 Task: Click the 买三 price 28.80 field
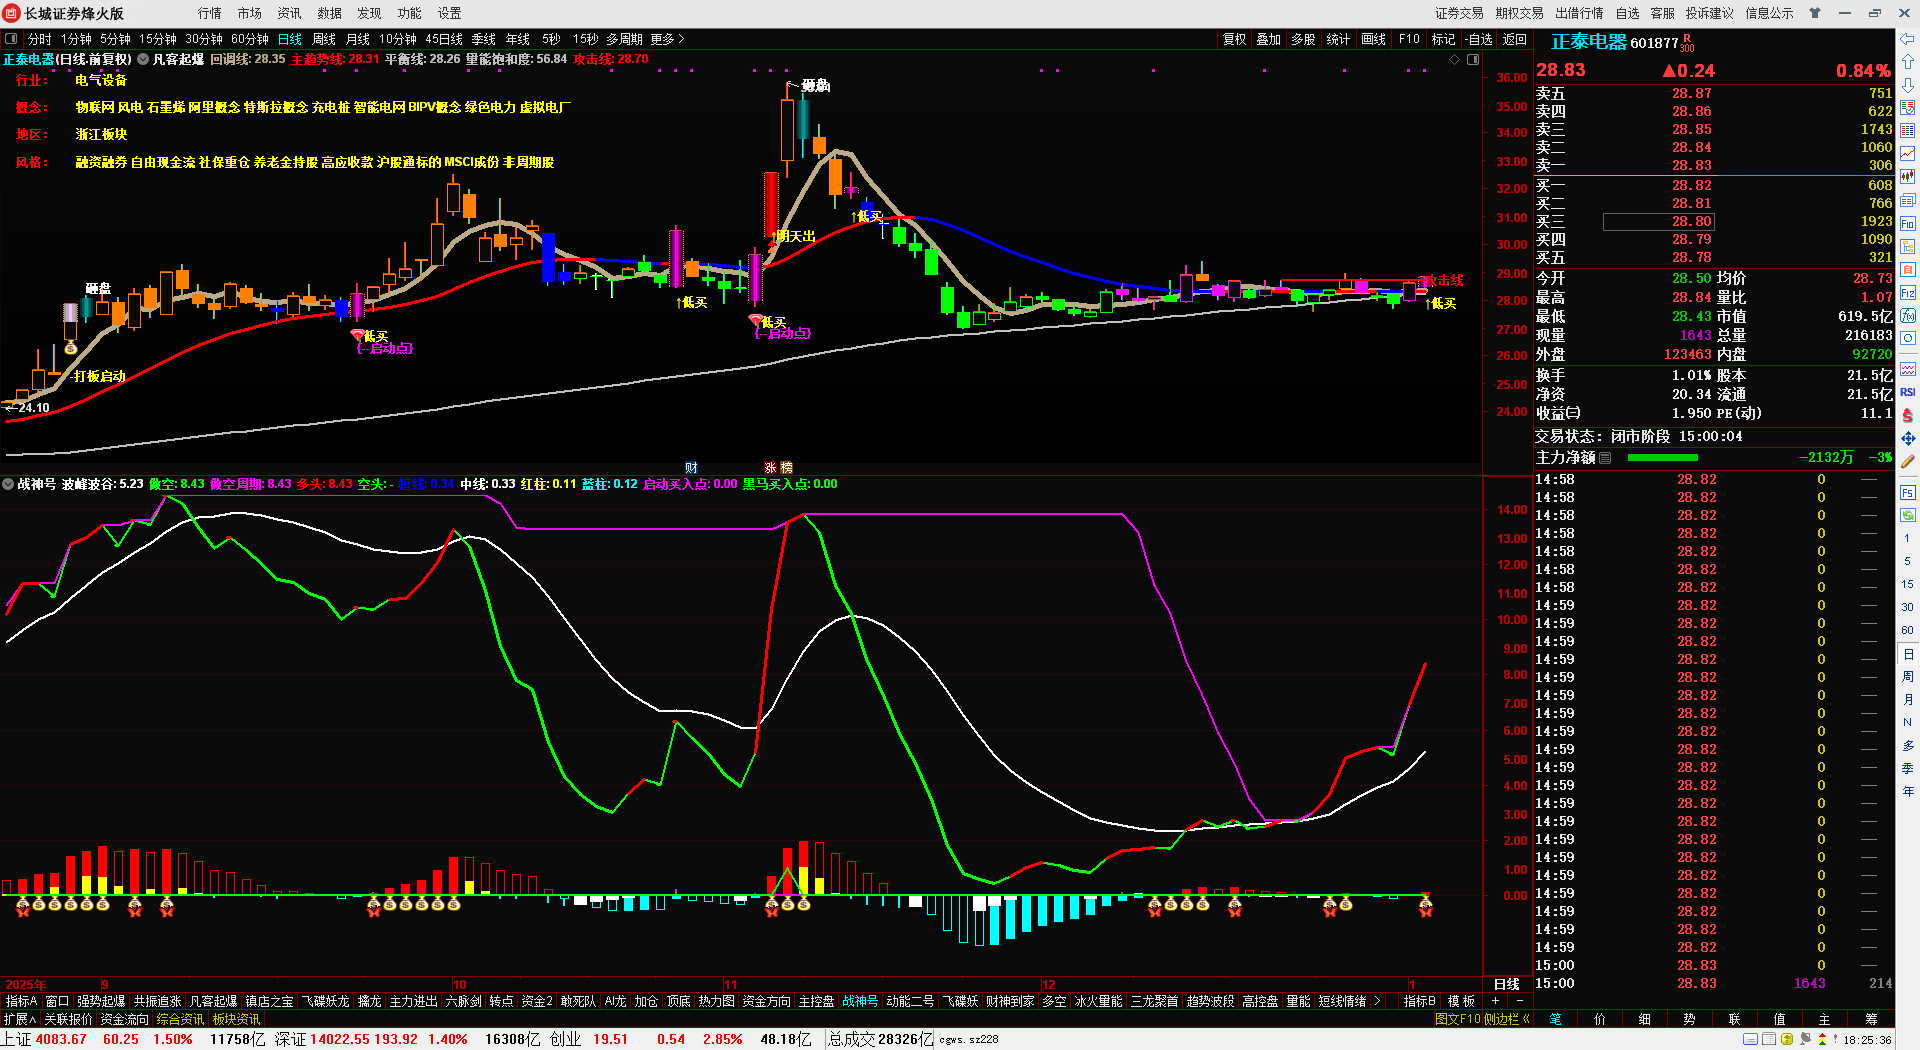(x=1659, y=221)
